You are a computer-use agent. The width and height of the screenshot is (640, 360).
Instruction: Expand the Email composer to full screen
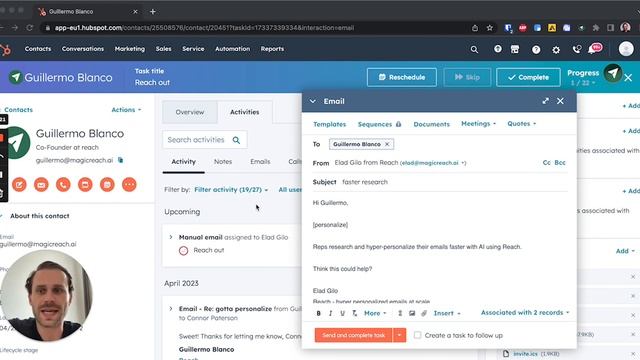pos(545,101)
